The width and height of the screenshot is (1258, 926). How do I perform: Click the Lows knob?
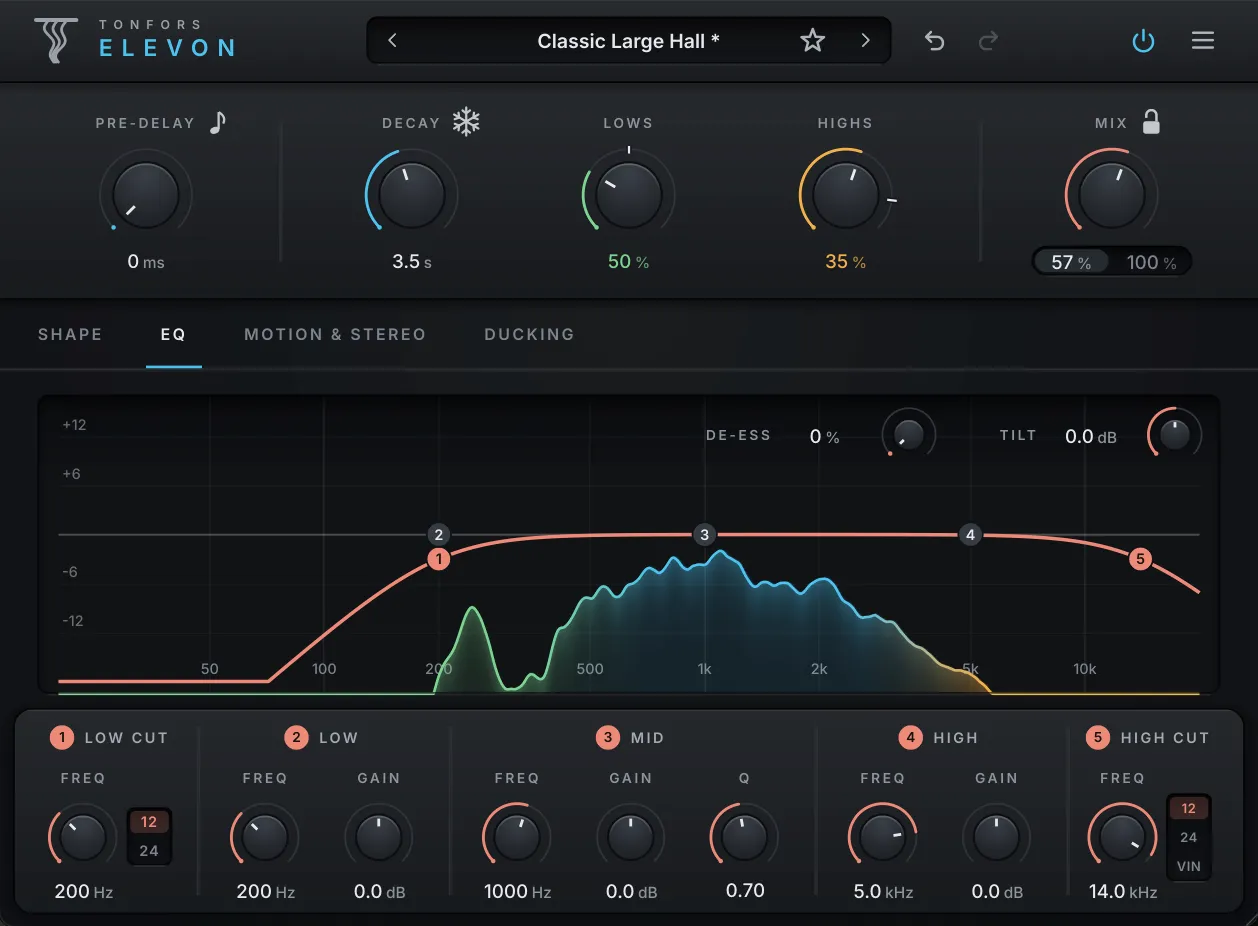(628, 195)
